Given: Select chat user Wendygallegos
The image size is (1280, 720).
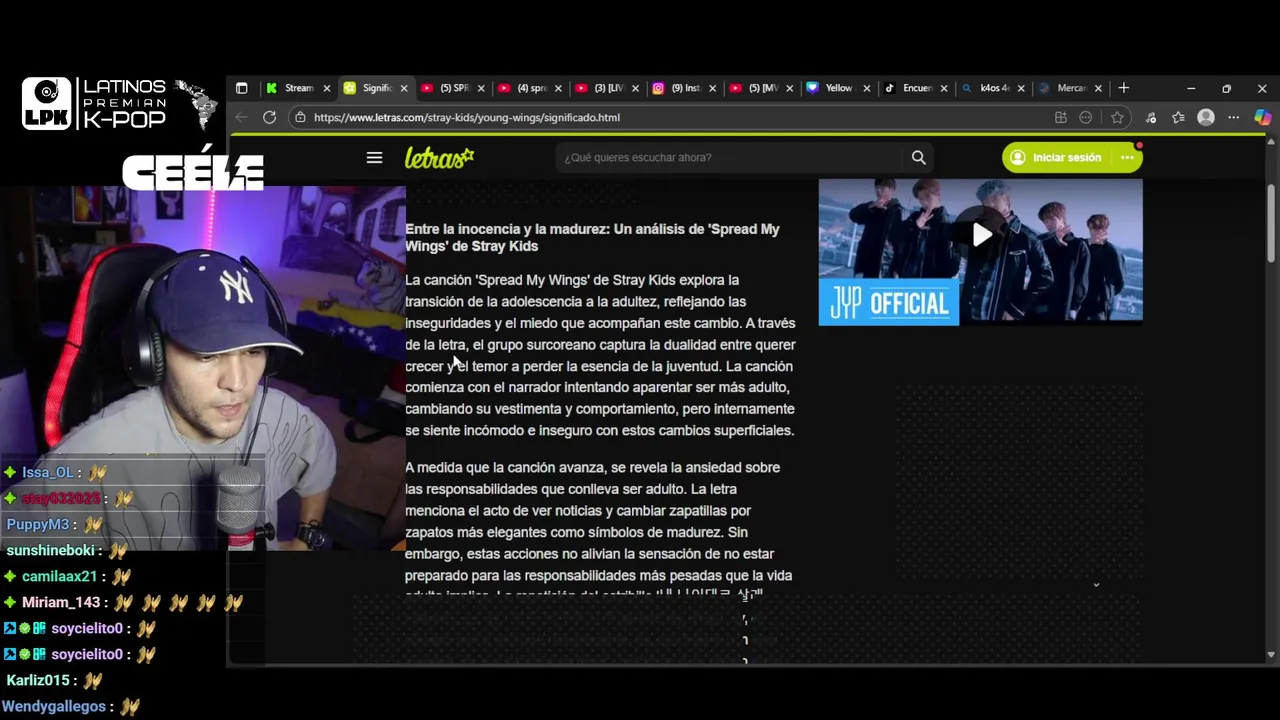Looking at the screenshot, I should pos(54,706).
